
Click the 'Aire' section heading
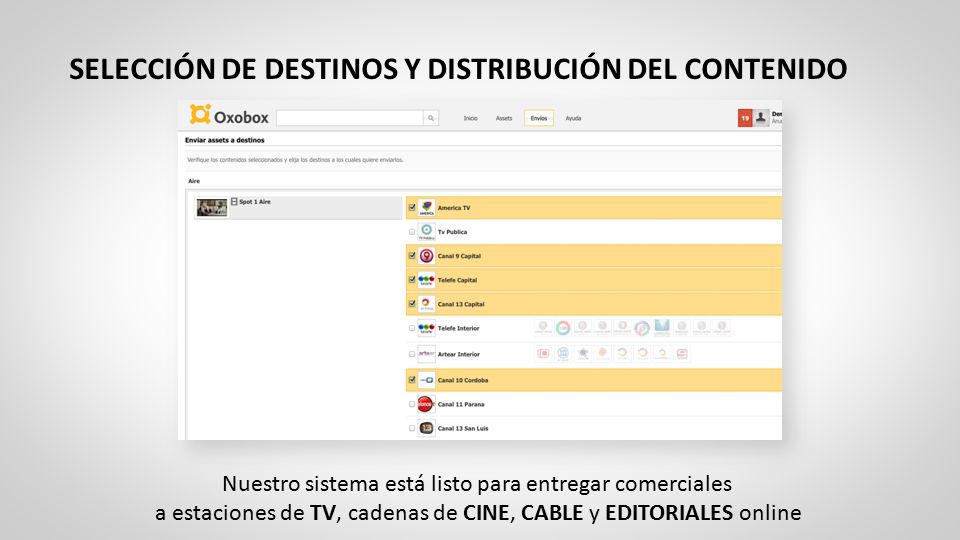pyautogui.click(x=194, y=181)
